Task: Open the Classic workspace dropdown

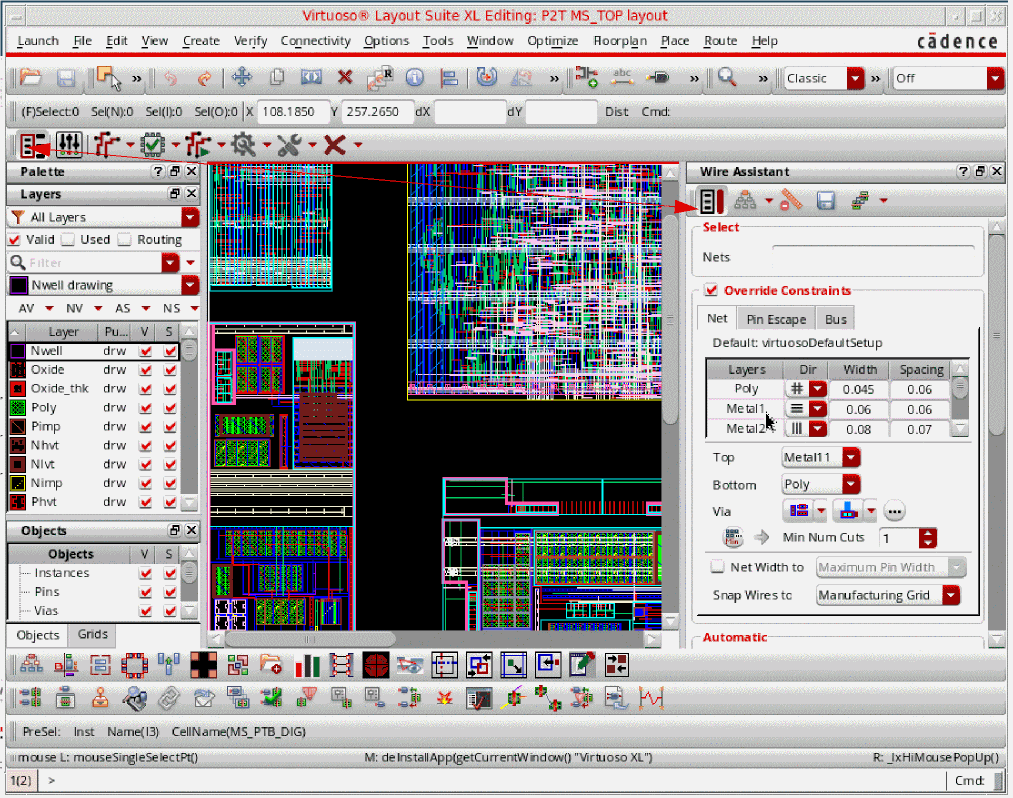Action: [855, 78]
